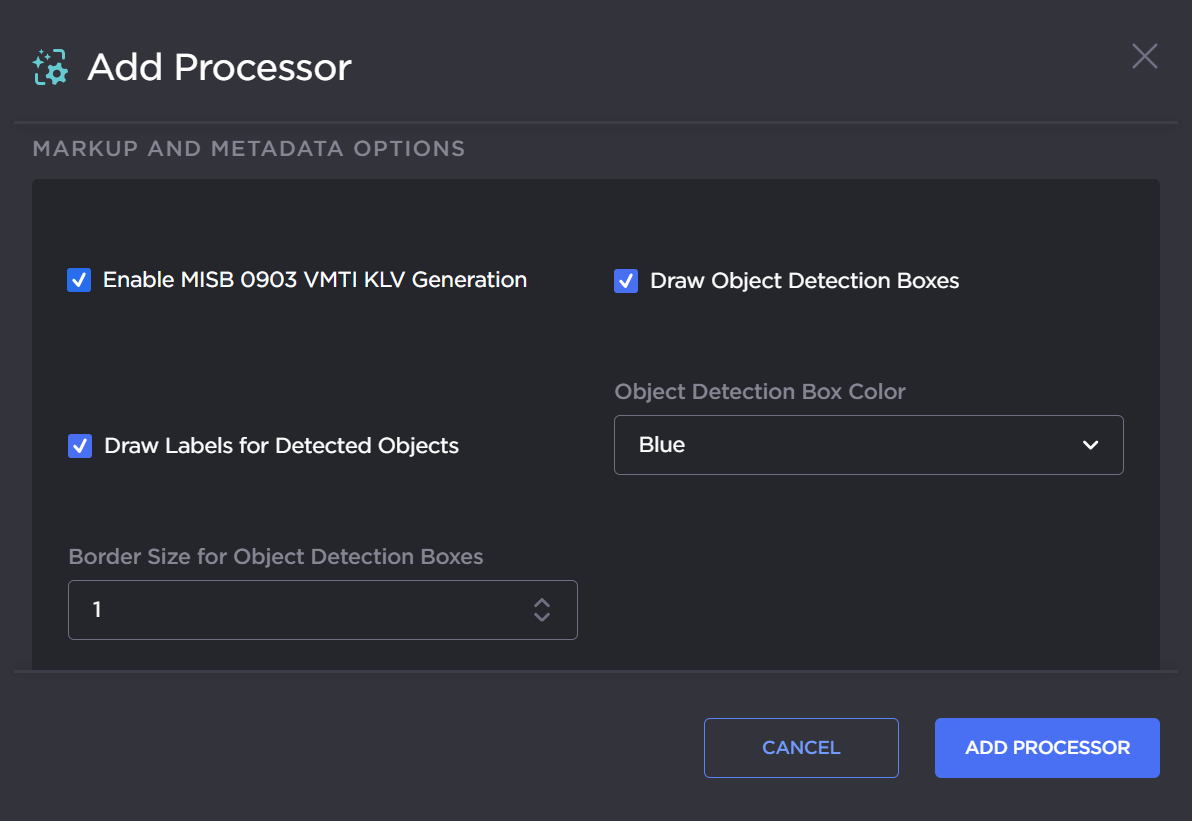Uncheck Enable MISB 0903 VMTI KLV Generation
The height and width of the screenshot is (821, 1192).
click(x=79, y=280)
